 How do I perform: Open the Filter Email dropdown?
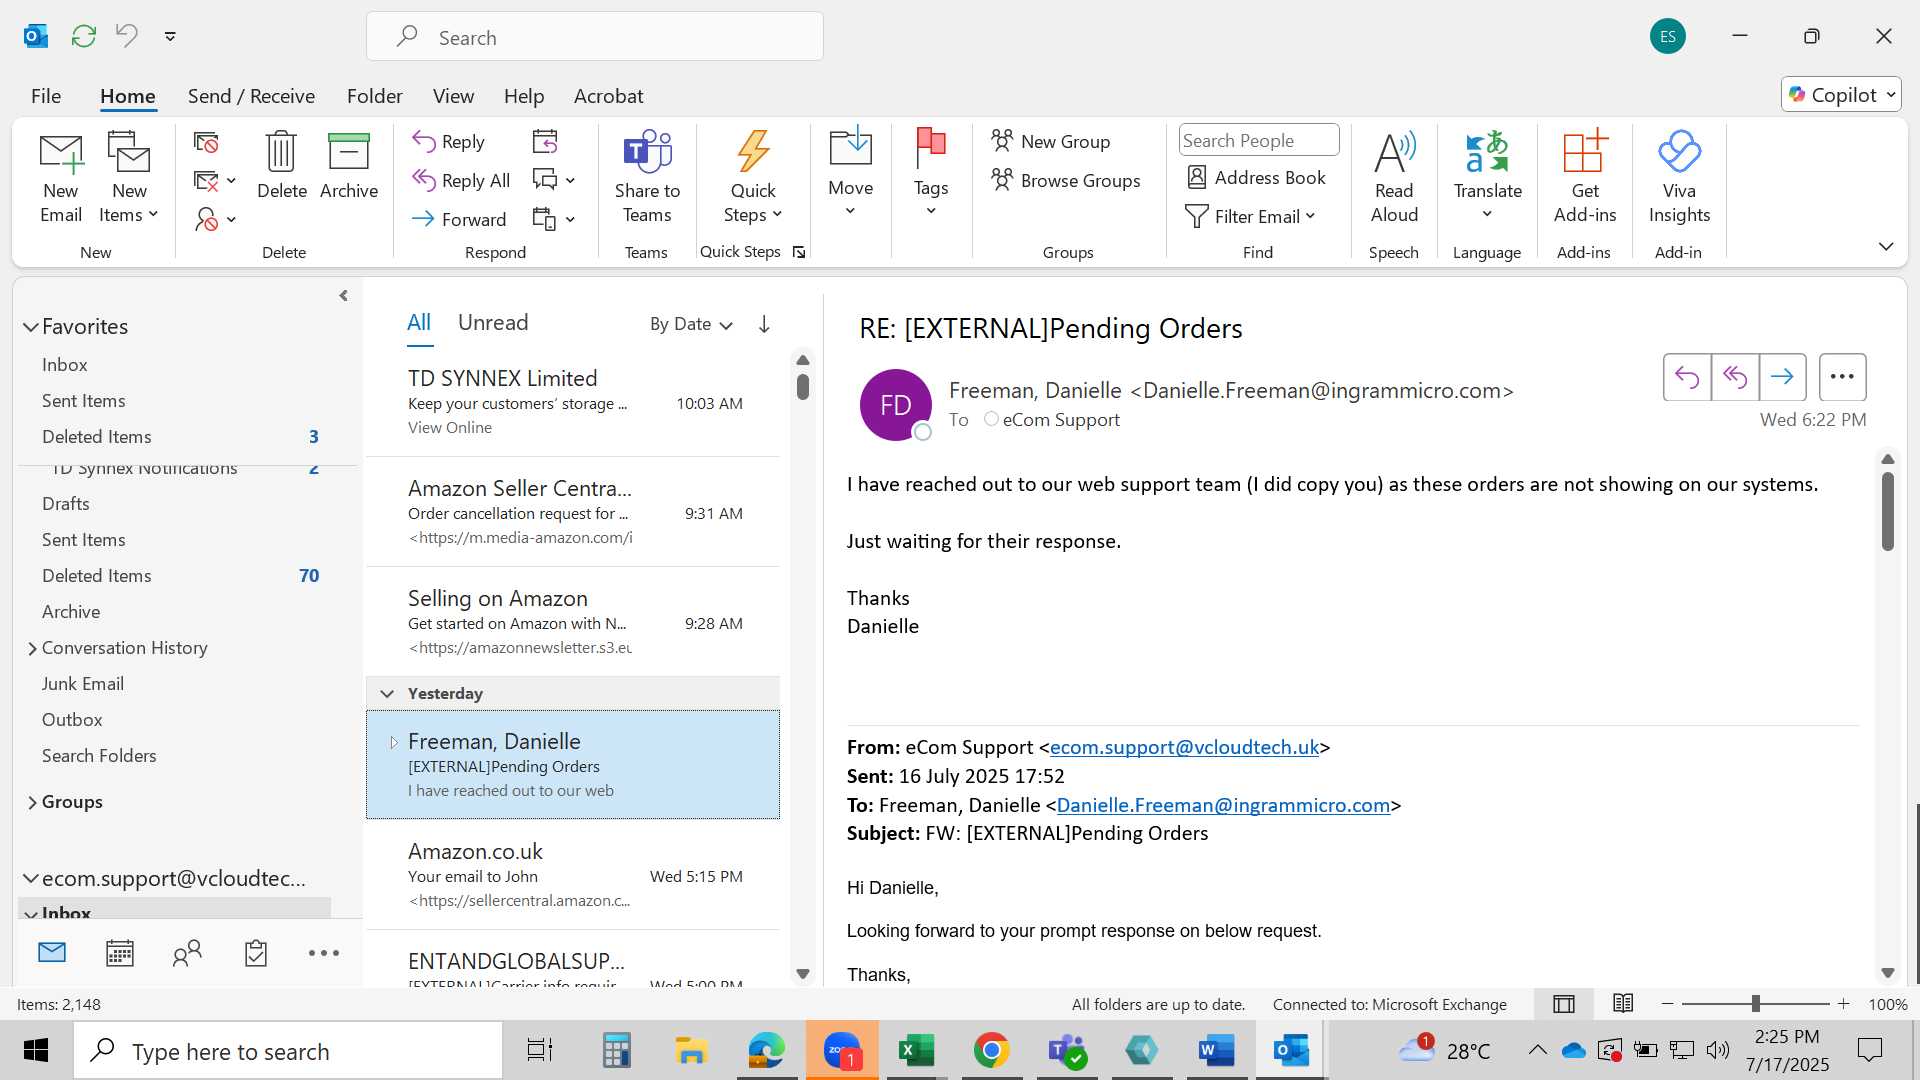pos(1250,217)
